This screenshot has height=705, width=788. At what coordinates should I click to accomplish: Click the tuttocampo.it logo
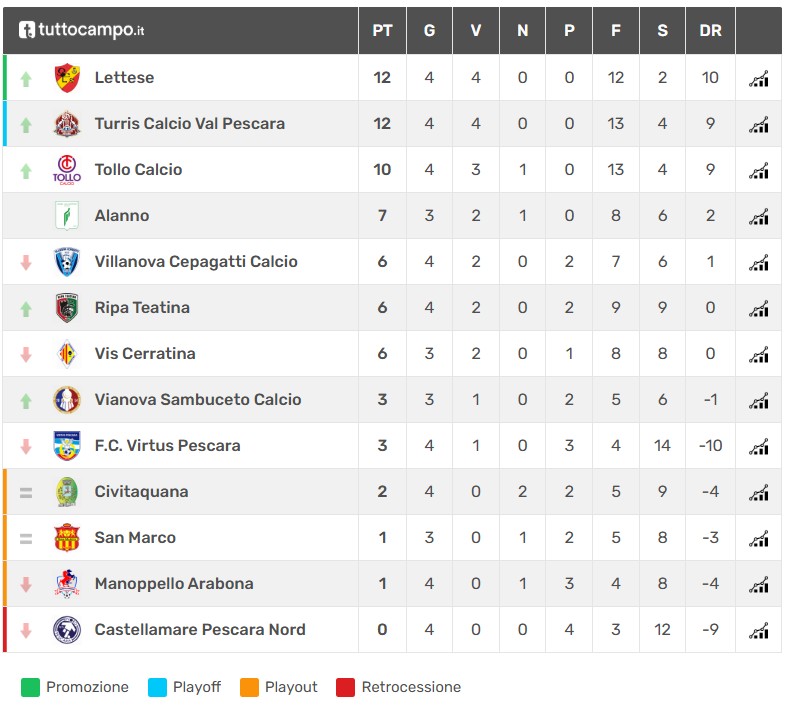[x=82, y=30]
